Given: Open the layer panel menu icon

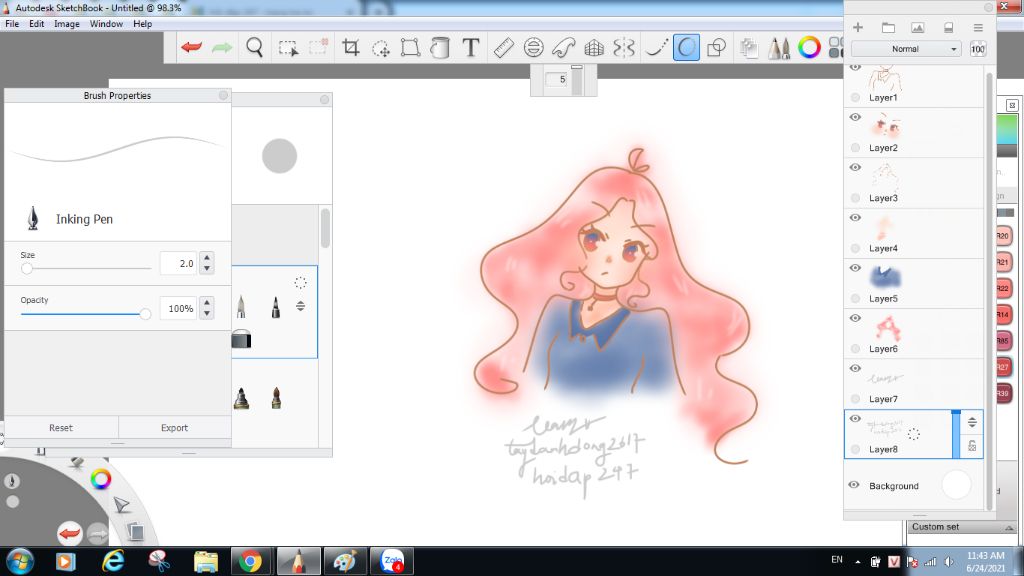Looking at the screenshot, I should tap(978, 27).
